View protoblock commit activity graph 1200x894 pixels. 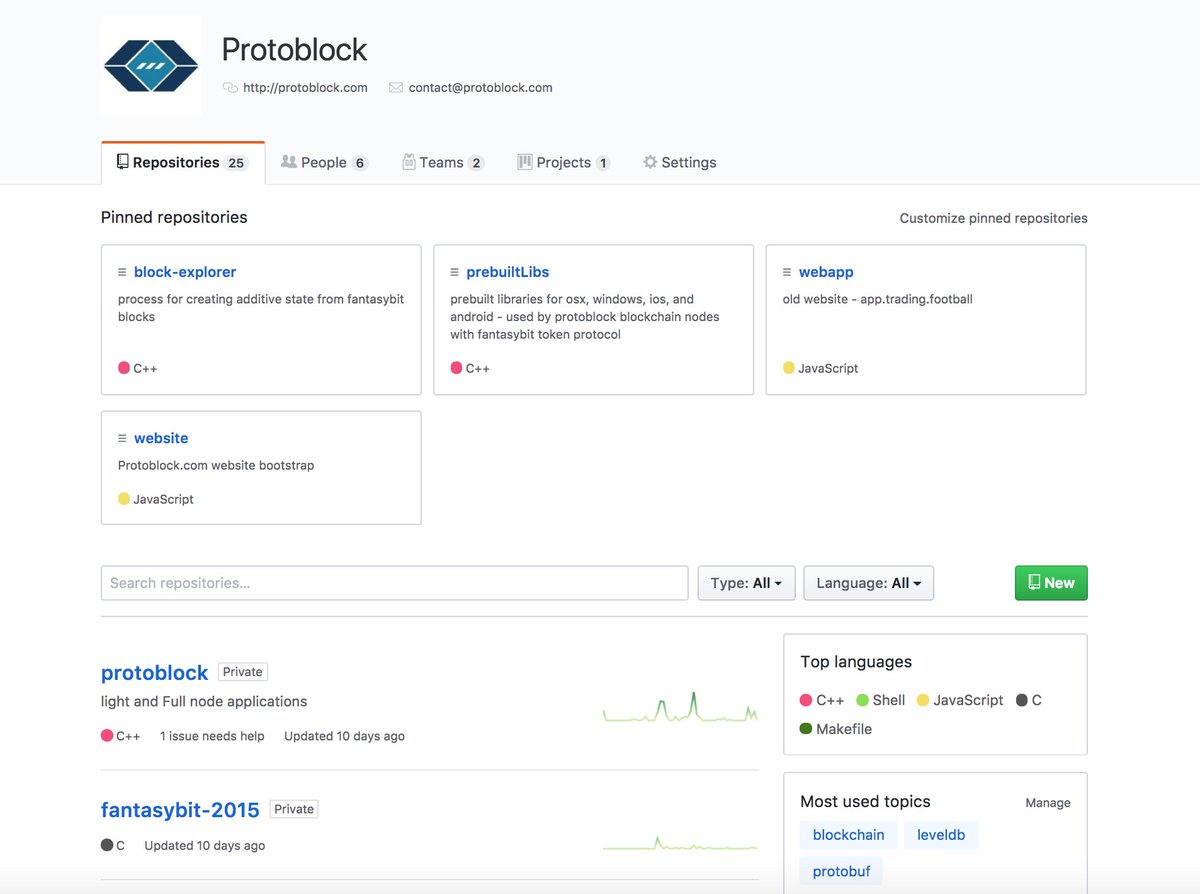click(x=680, y=707)
